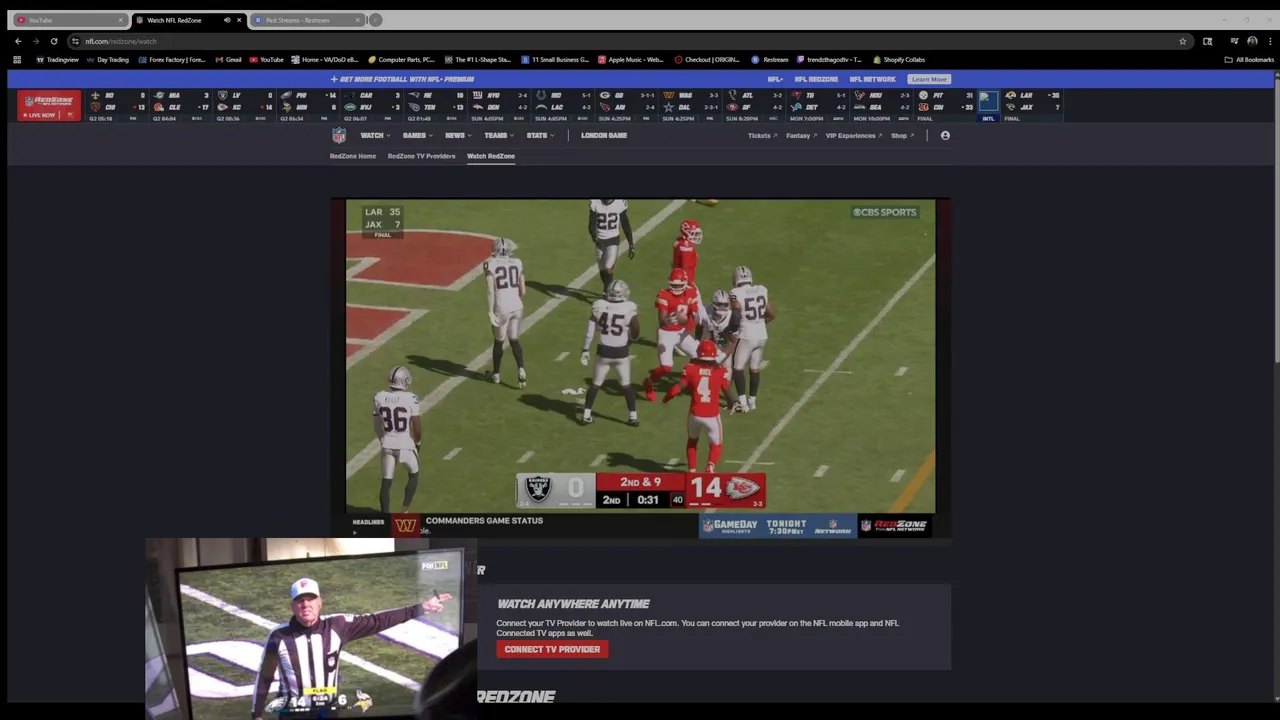This screenshot has height=720, width=1280.
Task: Open the LV vs KC score card
Action: tap(246, 105)
